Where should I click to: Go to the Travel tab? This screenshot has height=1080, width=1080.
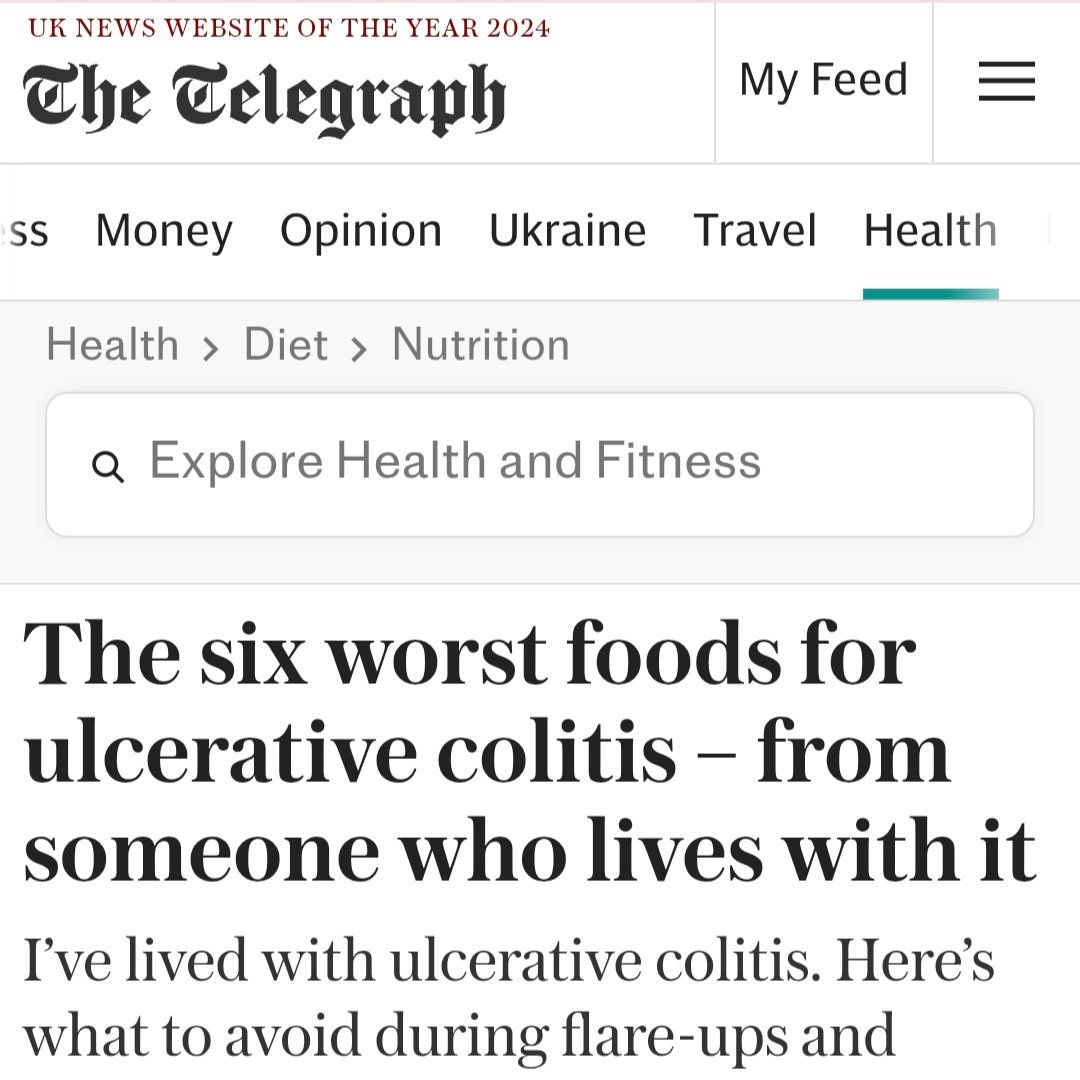(755, 231)
